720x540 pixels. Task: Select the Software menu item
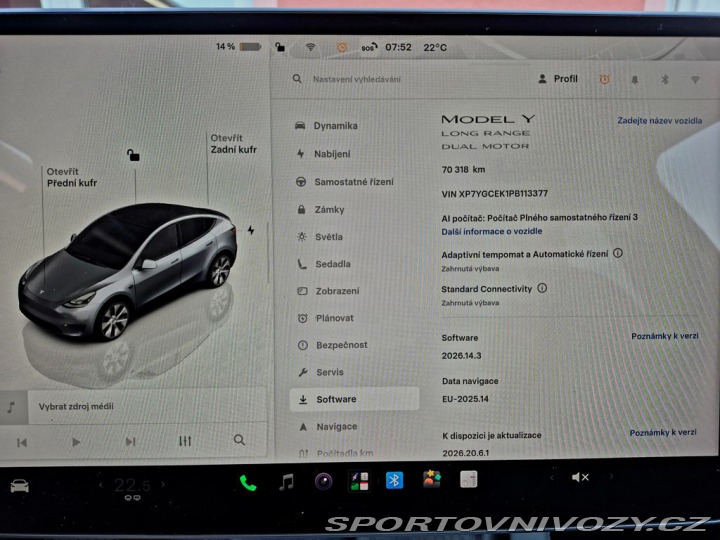pyautogui.click(x=354, y=399)
